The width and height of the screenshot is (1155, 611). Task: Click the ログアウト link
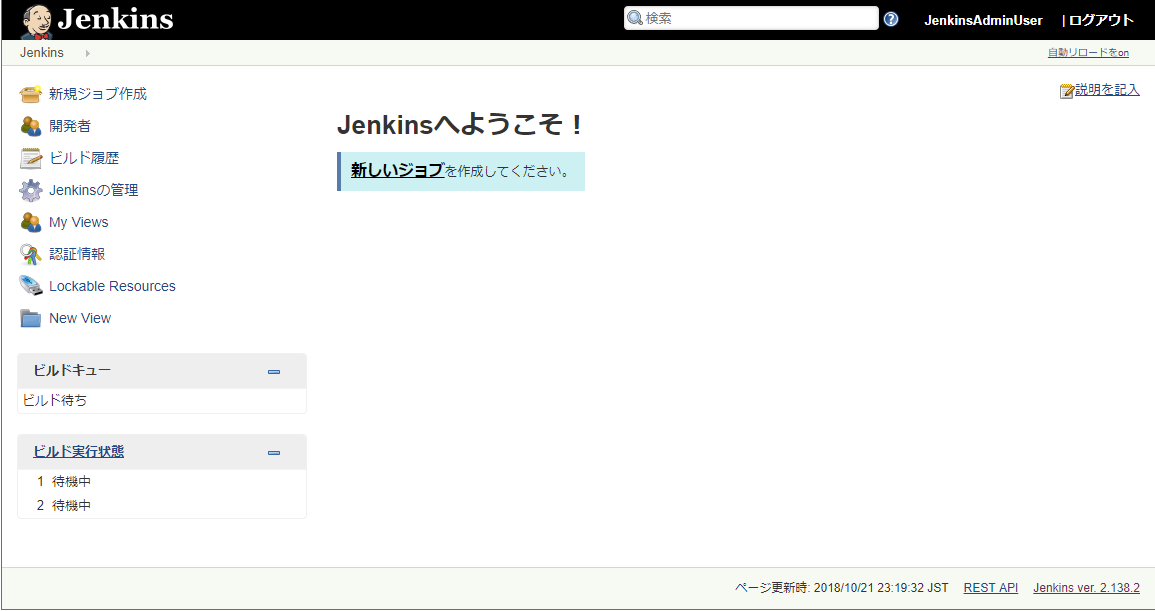(x=1101, y=20)
